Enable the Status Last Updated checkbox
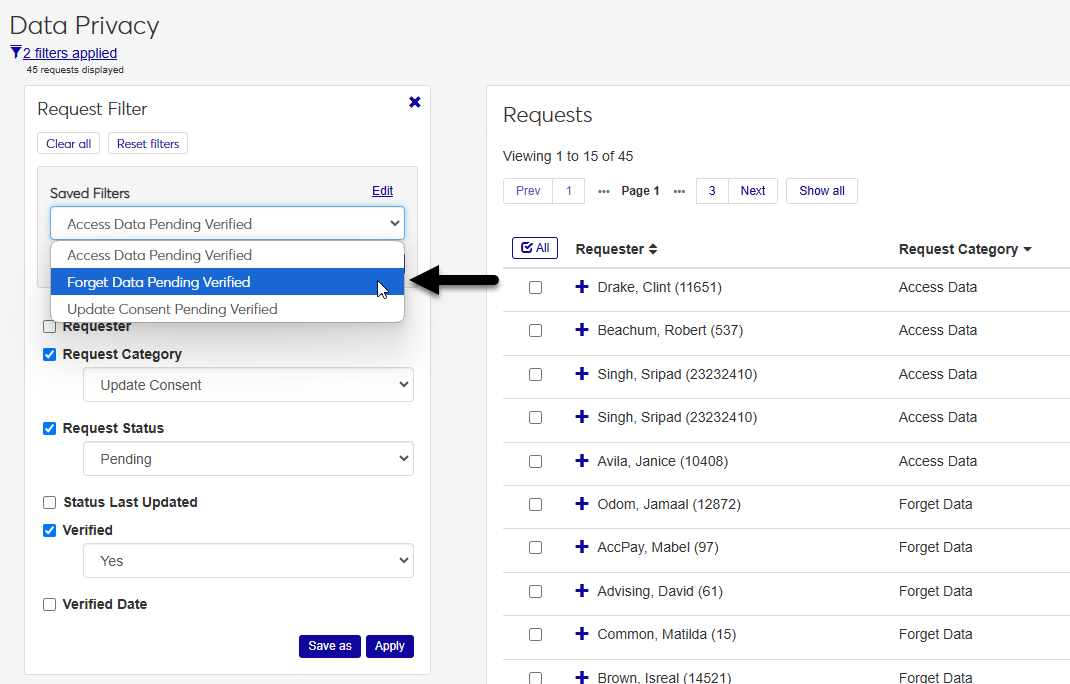 50,502
